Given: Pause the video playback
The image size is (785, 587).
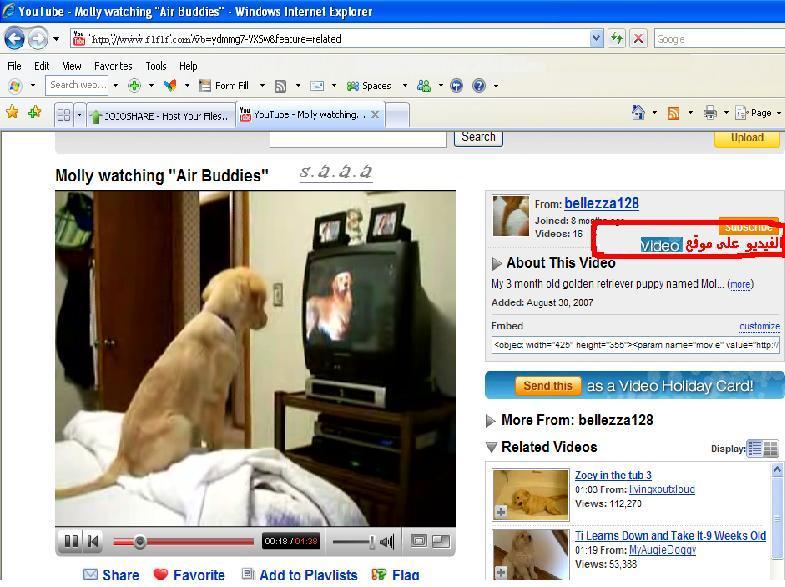Looking at the screenshot, I should coord(71,542).
